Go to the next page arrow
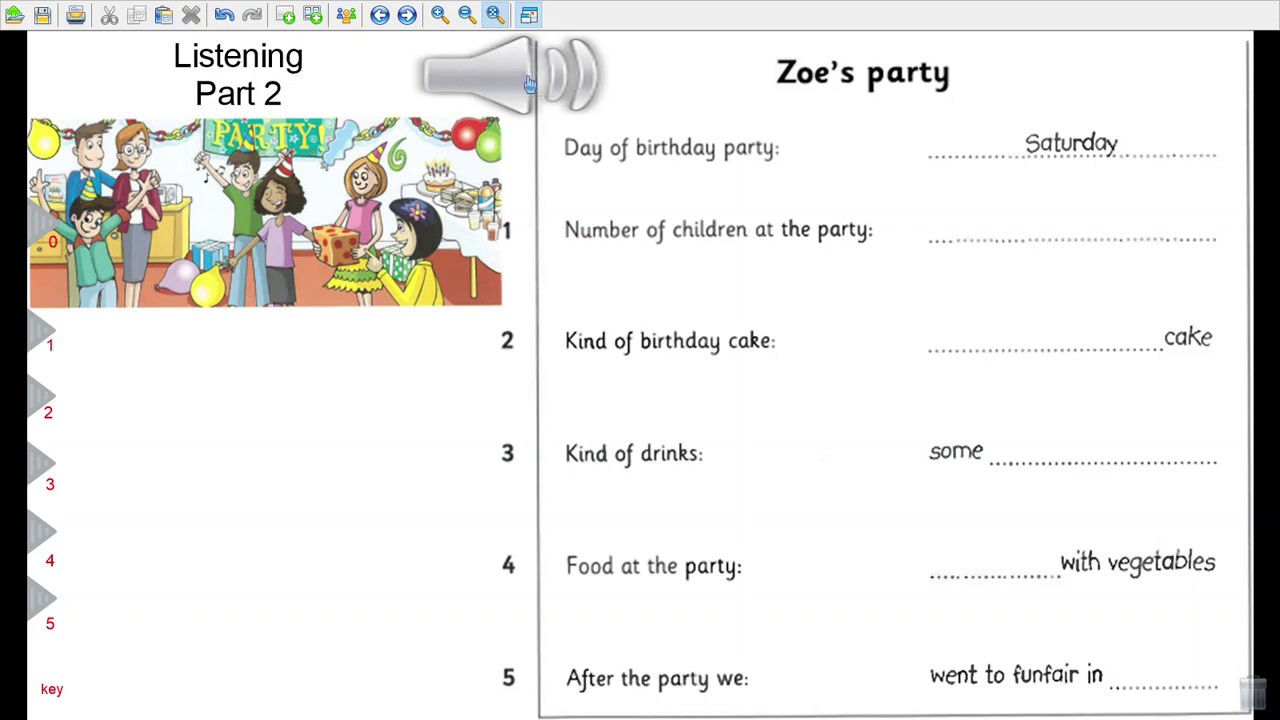Image resolution: width=1280 pixels, height=720 pixels. [x=407, y=15]
